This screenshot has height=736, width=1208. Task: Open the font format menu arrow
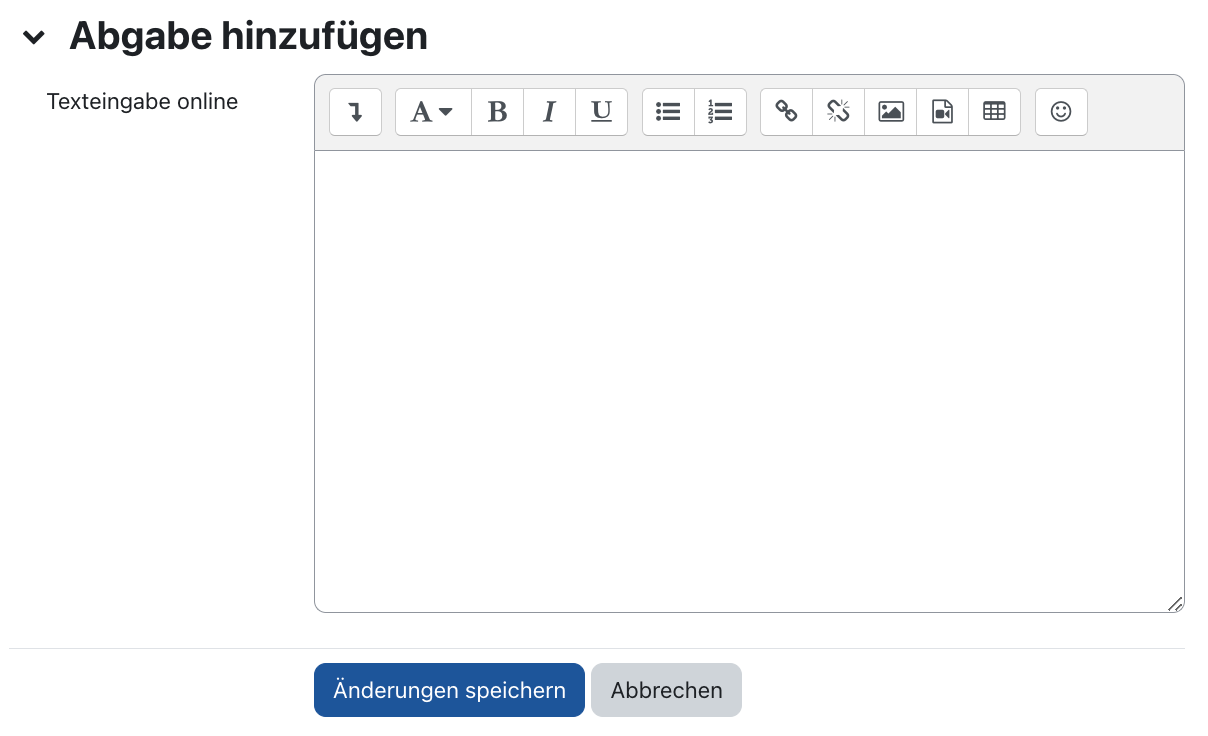[445, 112]
